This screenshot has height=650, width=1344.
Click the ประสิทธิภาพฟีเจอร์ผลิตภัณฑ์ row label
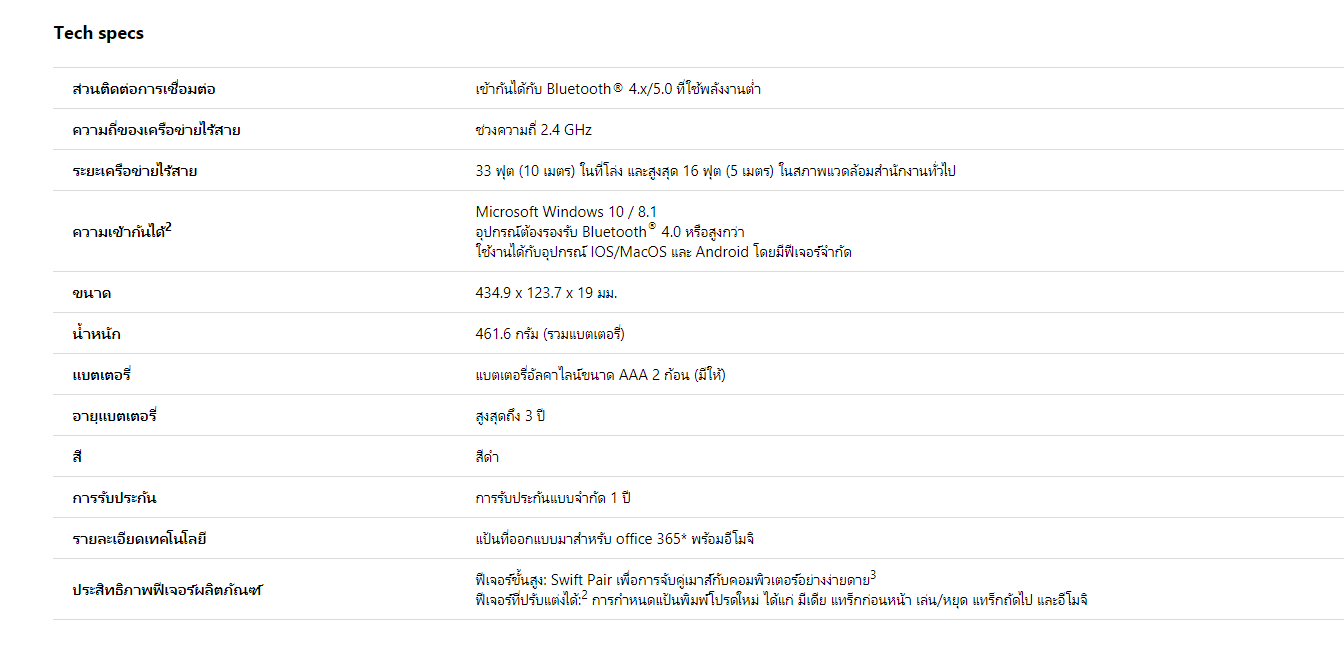tap(166, 590)
